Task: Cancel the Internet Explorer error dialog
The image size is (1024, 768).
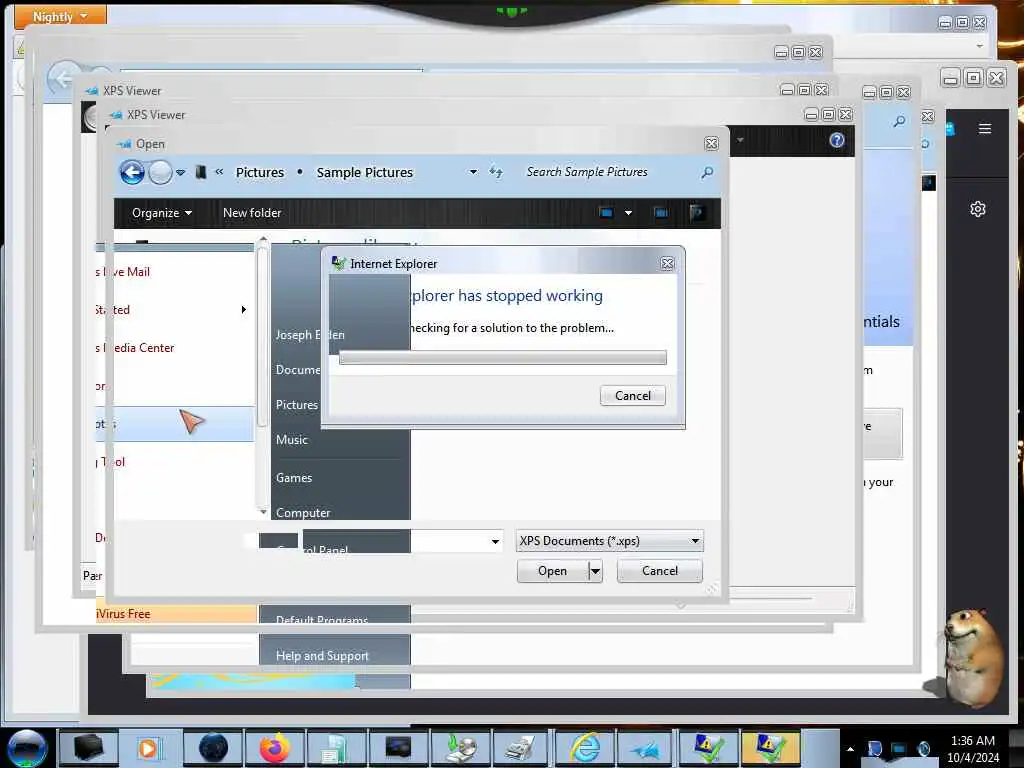Action: [633, 396]
